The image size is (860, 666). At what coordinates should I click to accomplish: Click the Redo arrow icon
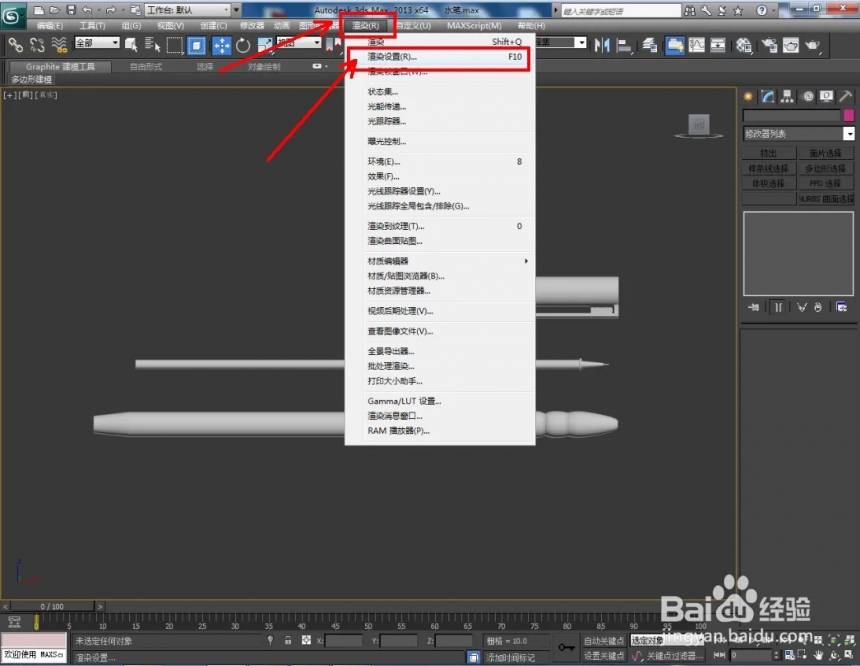[110, 10]
